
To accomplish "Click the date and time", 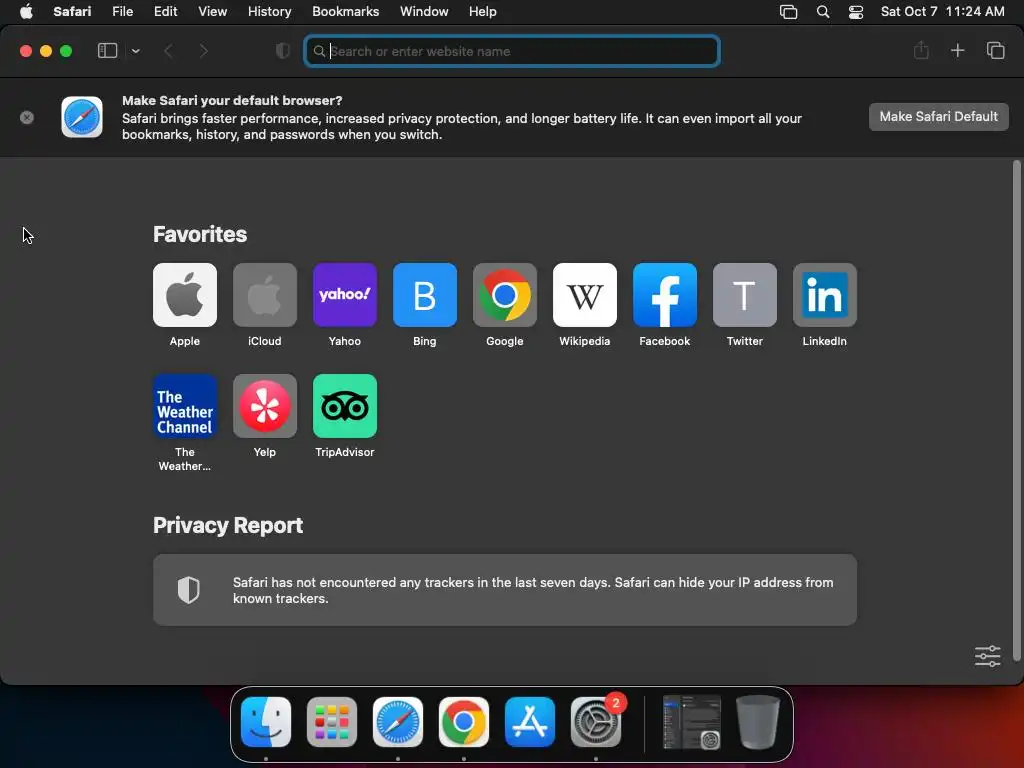I will (942, 12).
